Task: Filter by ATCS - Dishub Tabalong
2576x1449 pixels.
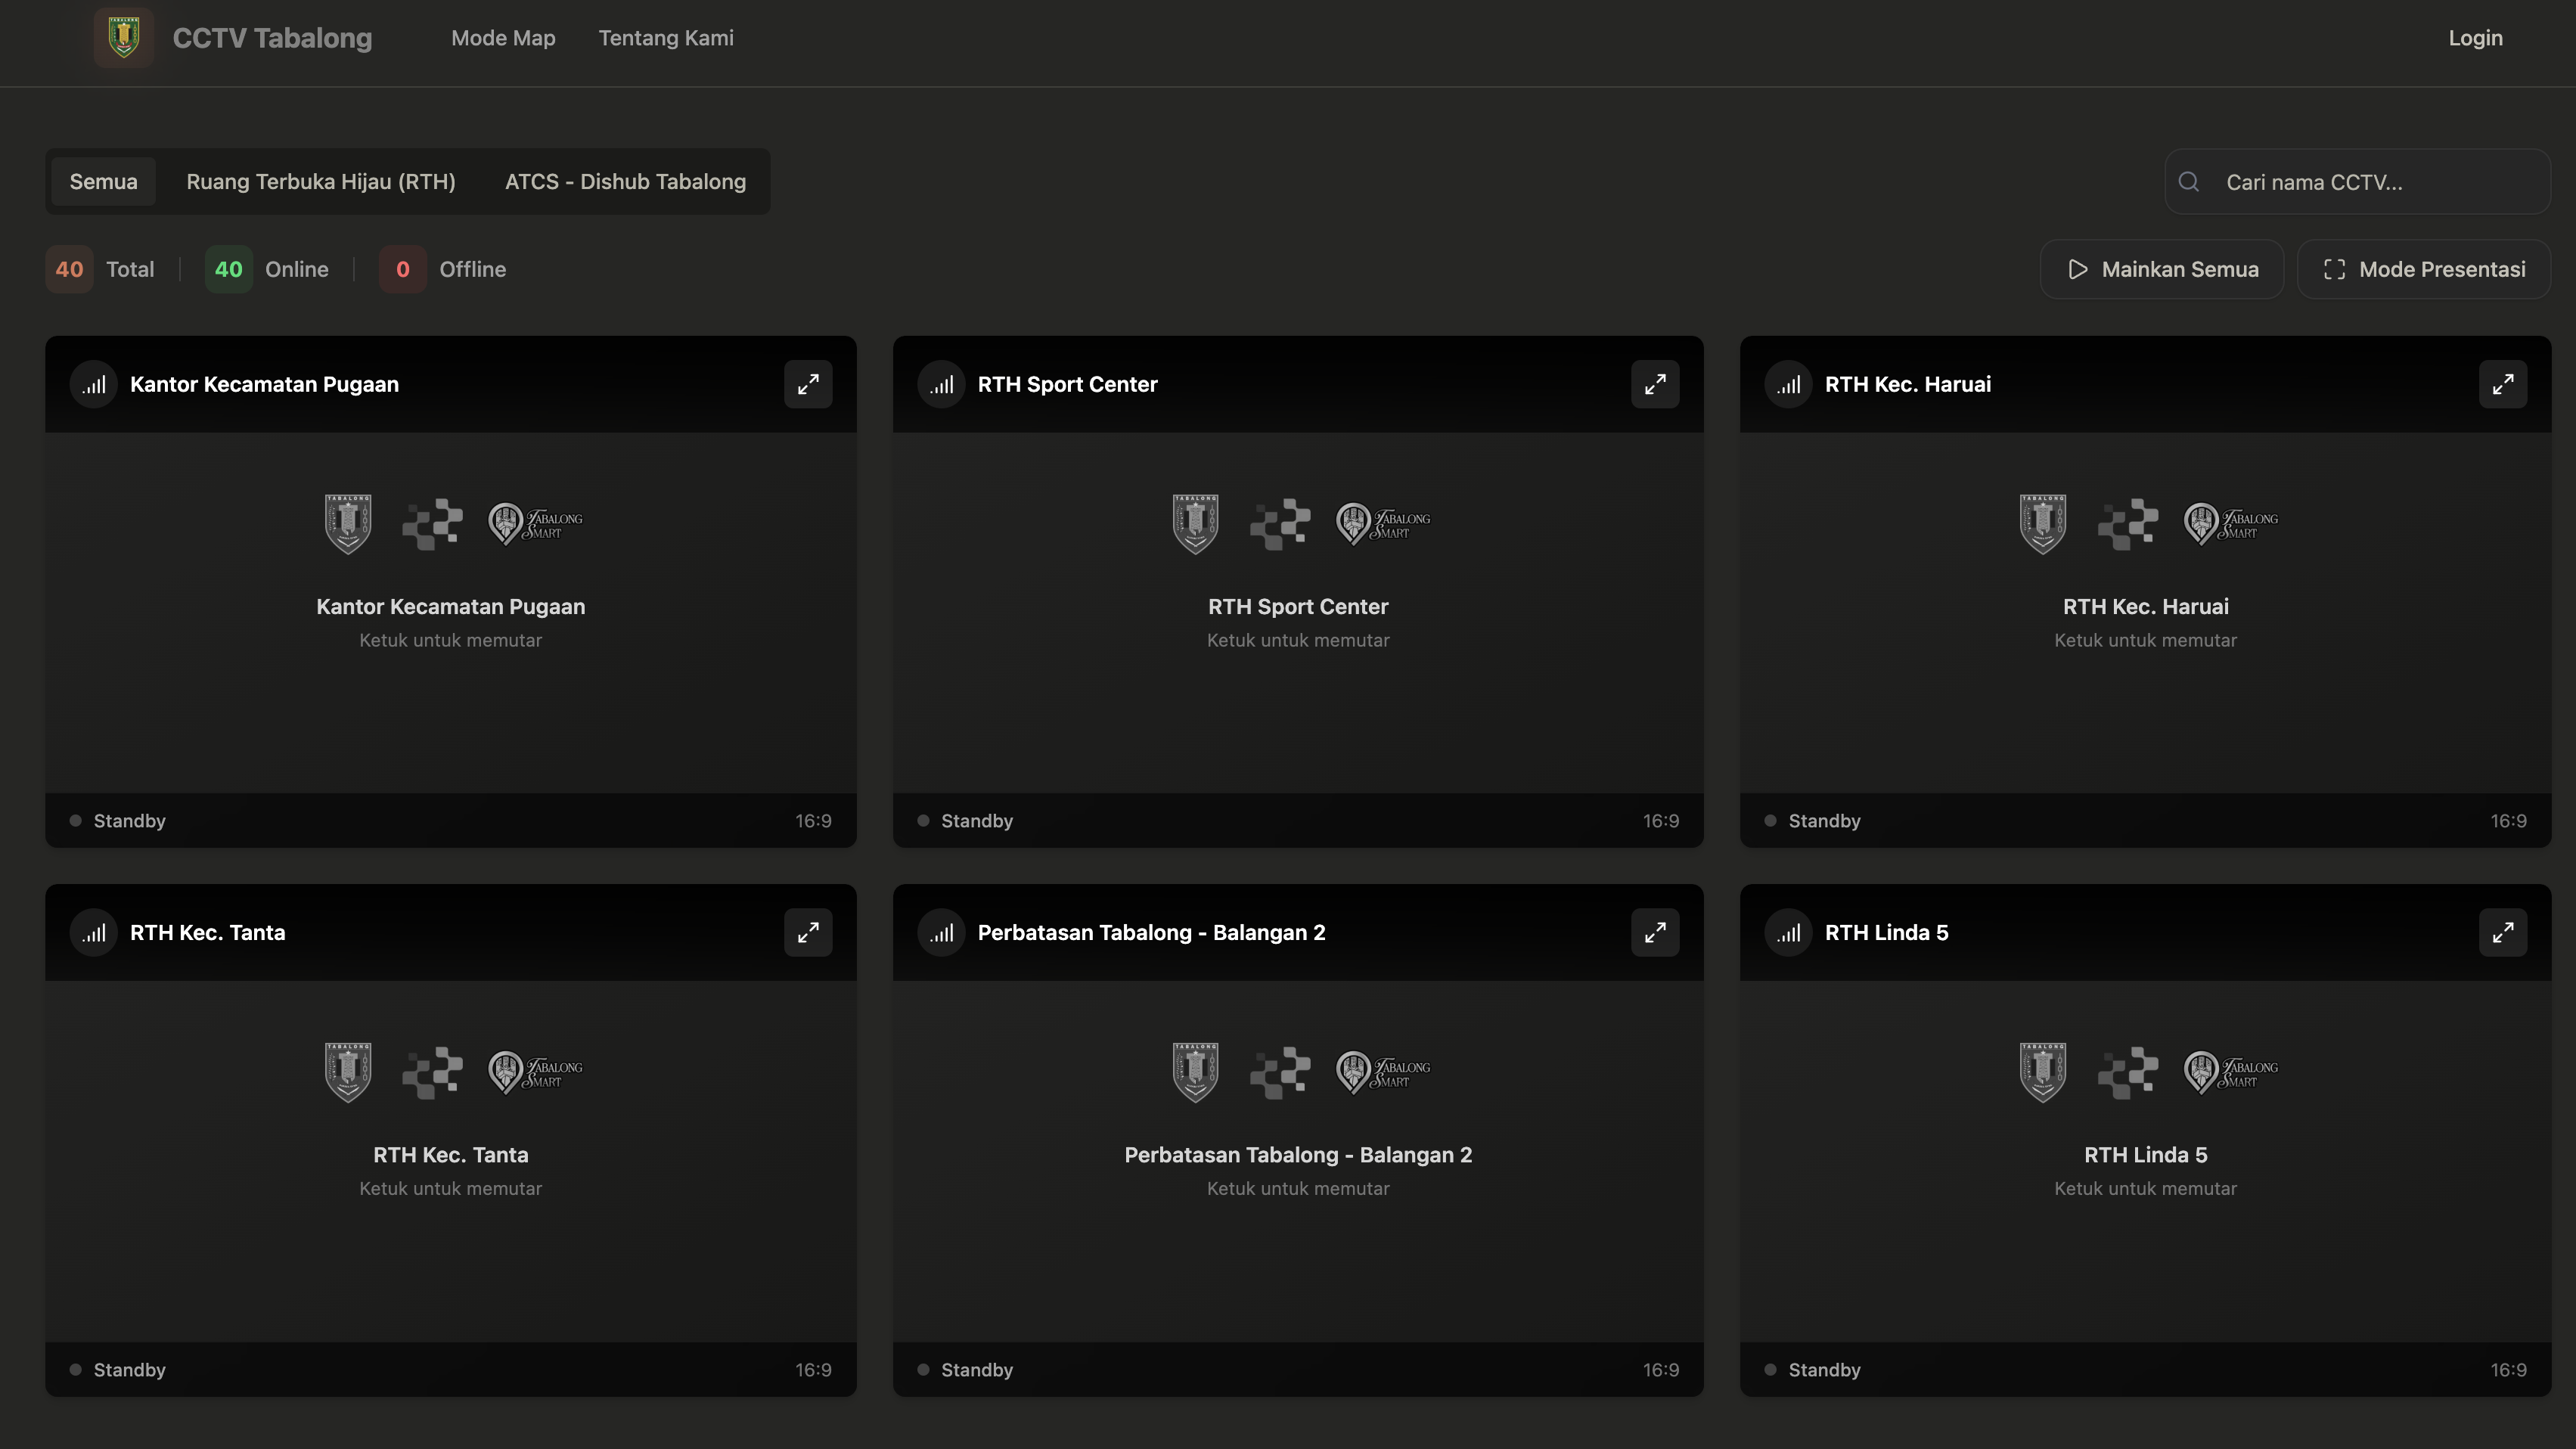Action: 625,182
